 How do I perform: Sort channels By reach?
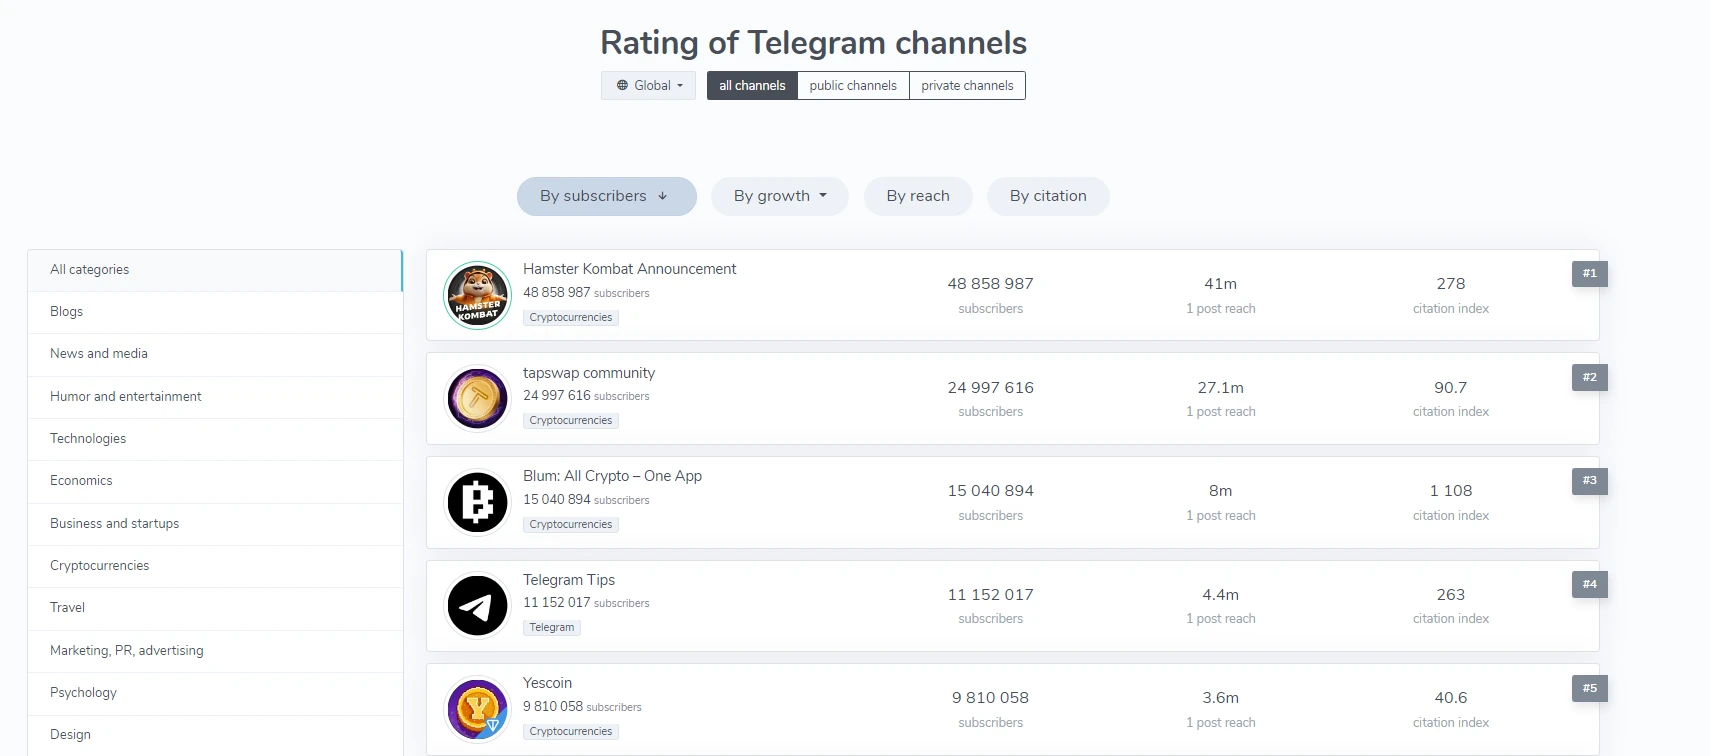pyautogui.click(x=918, y=196)
